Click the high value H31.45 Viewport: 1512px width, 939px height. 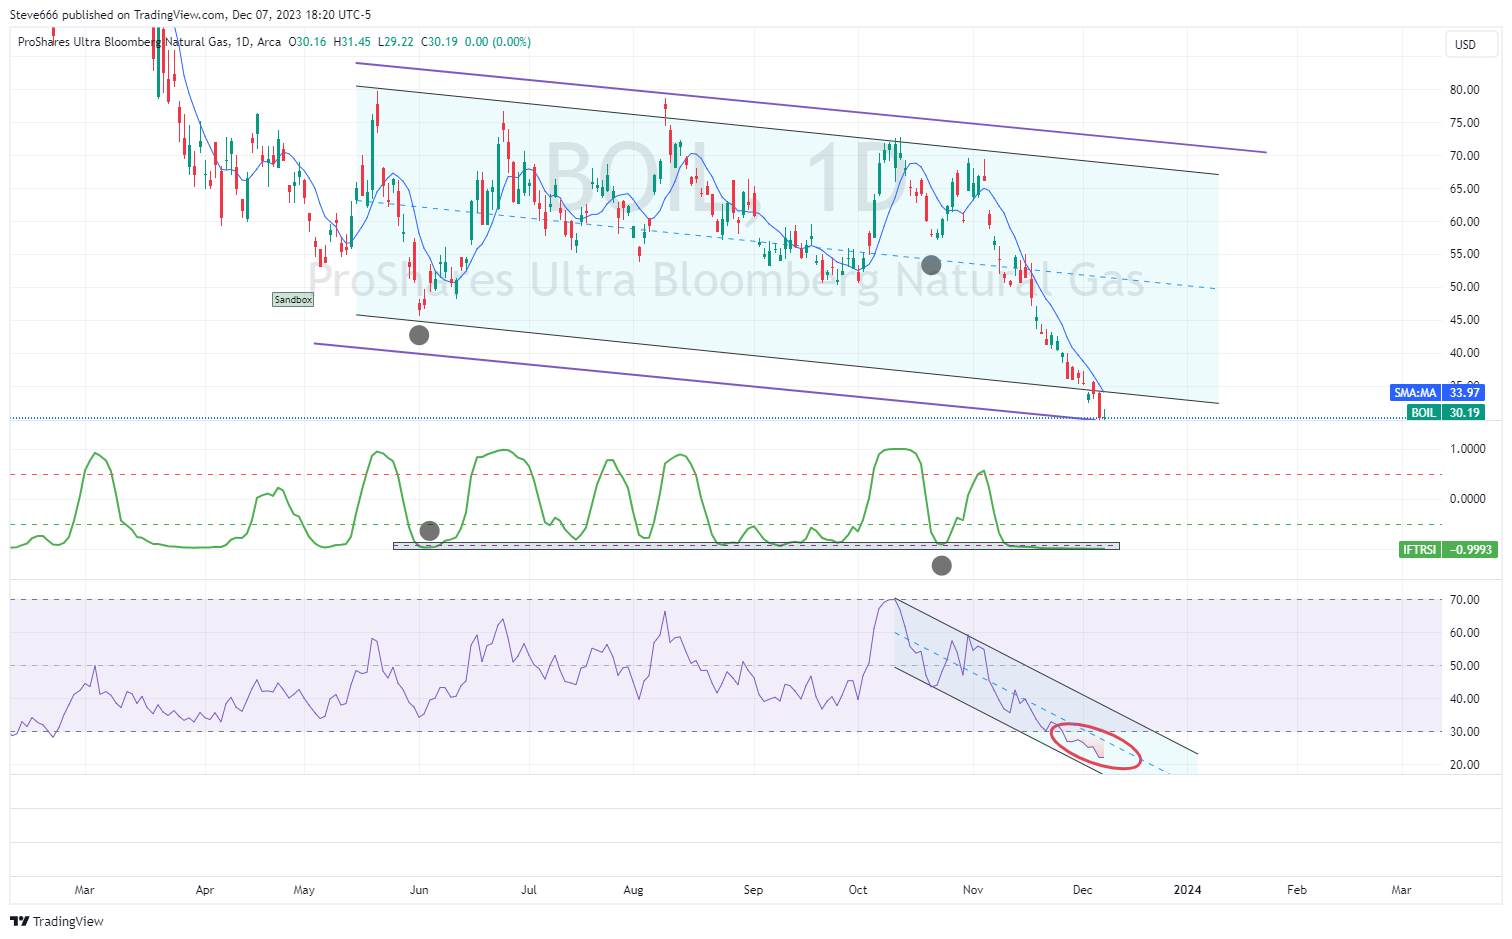pos(352,42)
